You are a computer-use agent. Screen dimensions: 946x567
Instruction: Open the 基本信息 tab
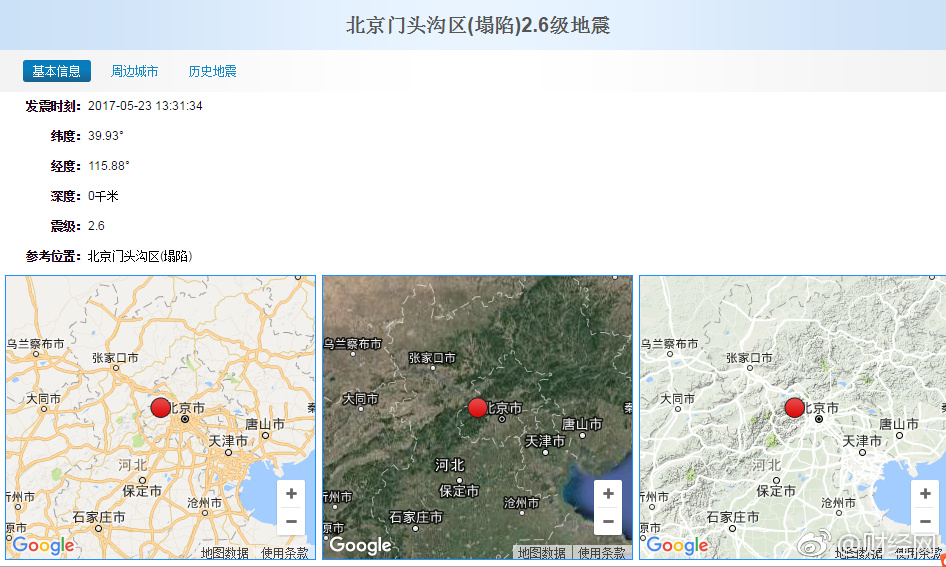(57, 71)
